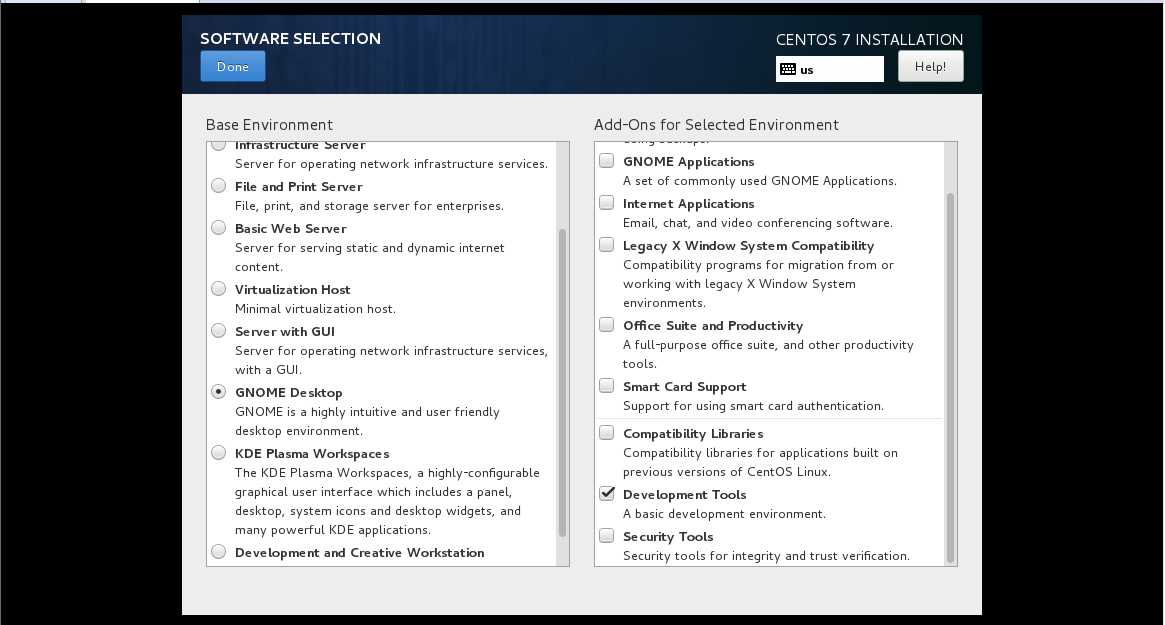Choose the Virtualization Host radio button
Viewport: 1165px width, 625px height.
218,288
